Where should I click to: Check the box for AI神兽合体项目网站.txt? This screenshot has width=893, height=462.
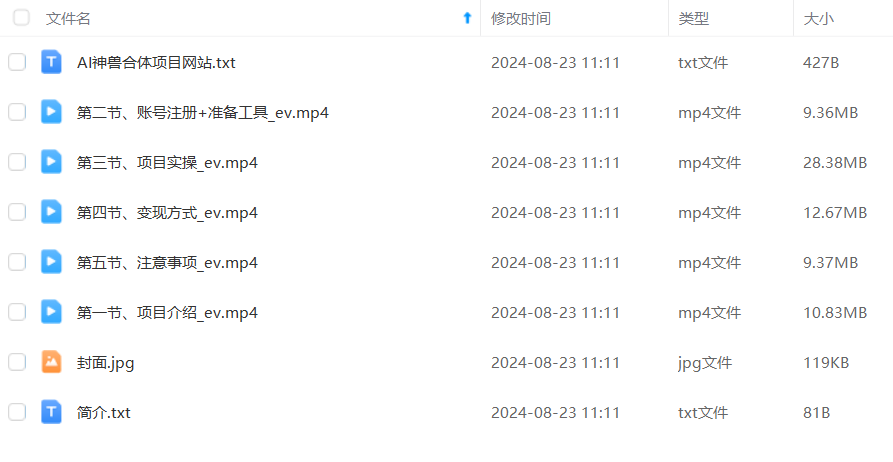click(17, 62)
